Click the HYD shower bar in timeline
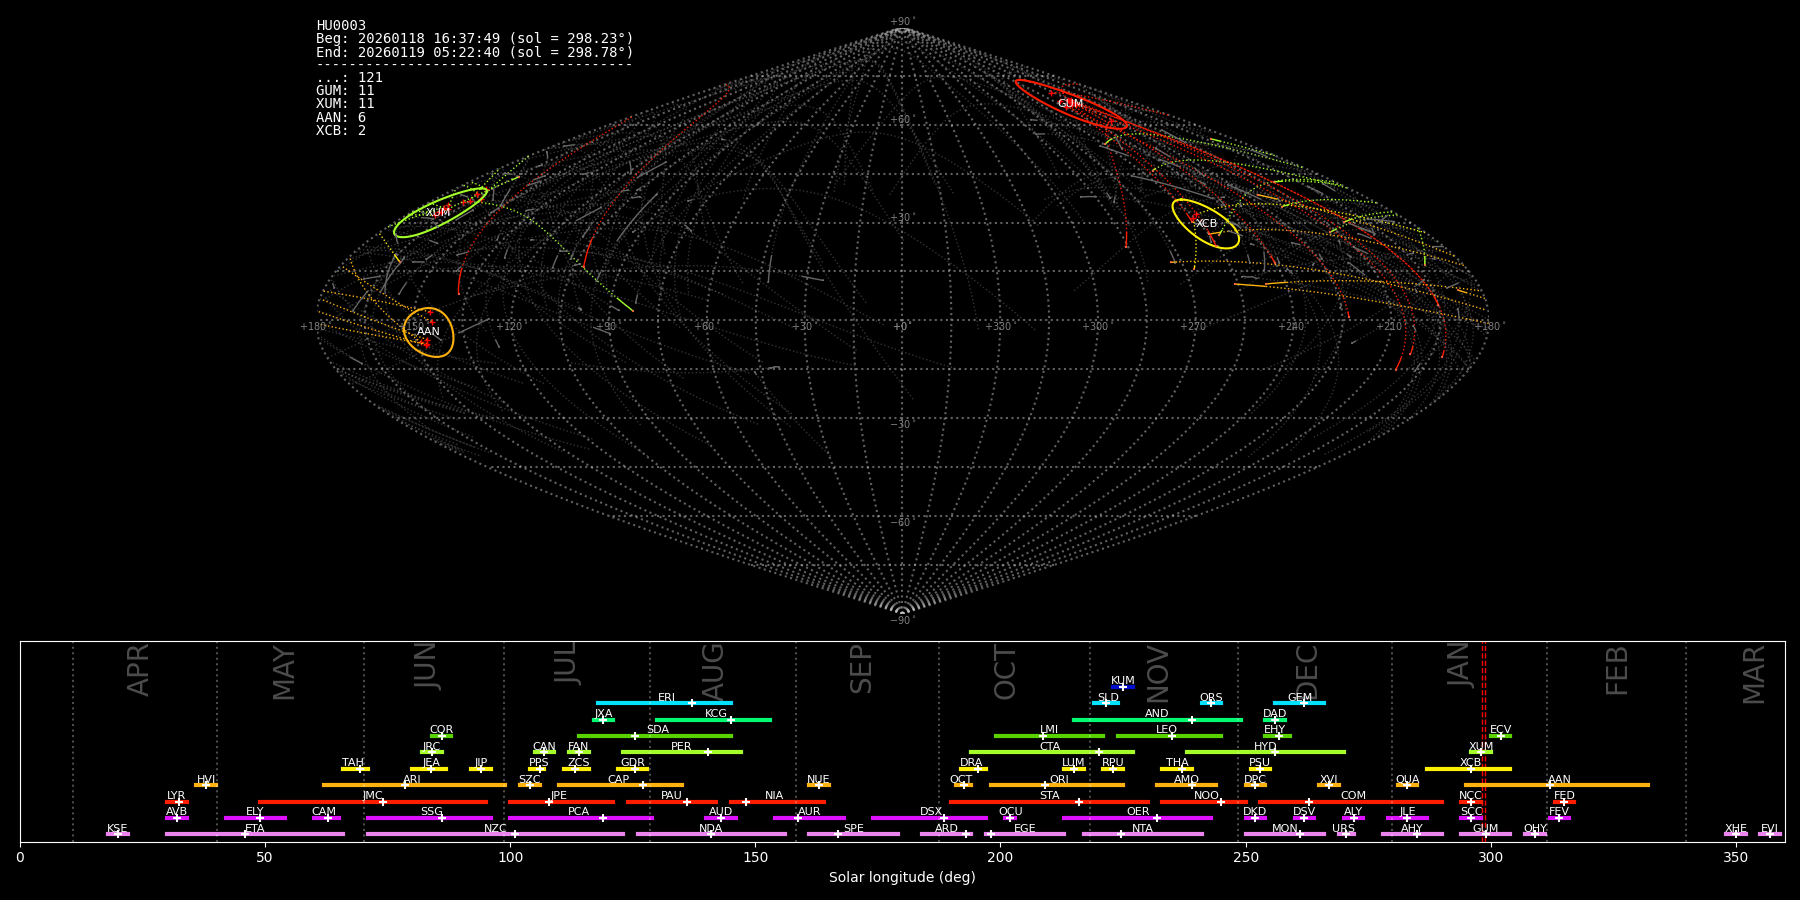Image resolution: width=1800 pixels, height=900 pixels. [x=1265, y=752]
